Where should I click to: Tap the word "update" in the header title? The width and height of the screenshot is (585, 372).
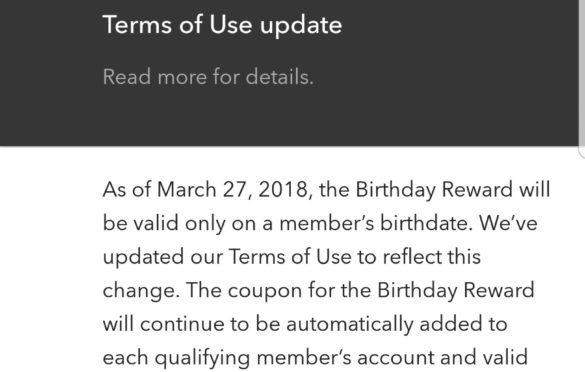(x=301, y=26)
